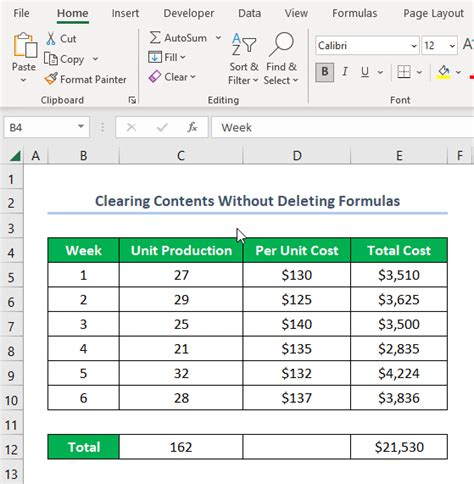
Task: Select cell with value $3,510
Action: [x=399, y=275]
